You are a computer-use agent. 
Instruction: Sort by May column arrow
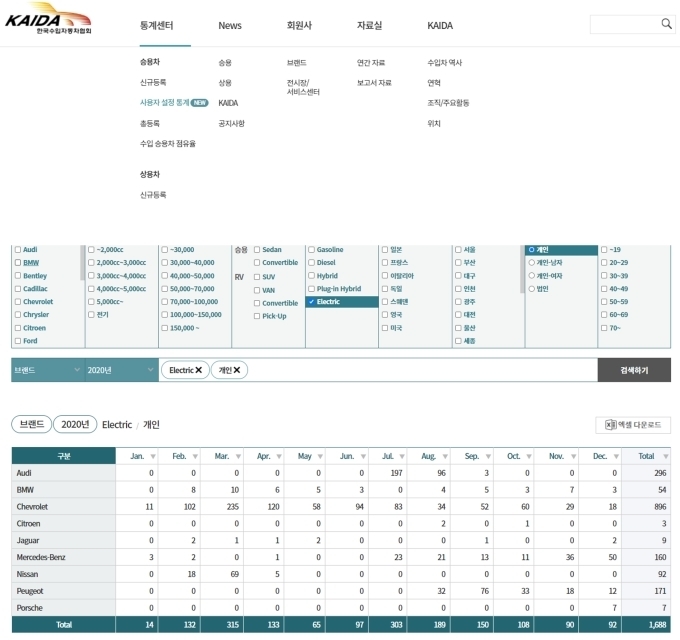[x=320, y=457]
